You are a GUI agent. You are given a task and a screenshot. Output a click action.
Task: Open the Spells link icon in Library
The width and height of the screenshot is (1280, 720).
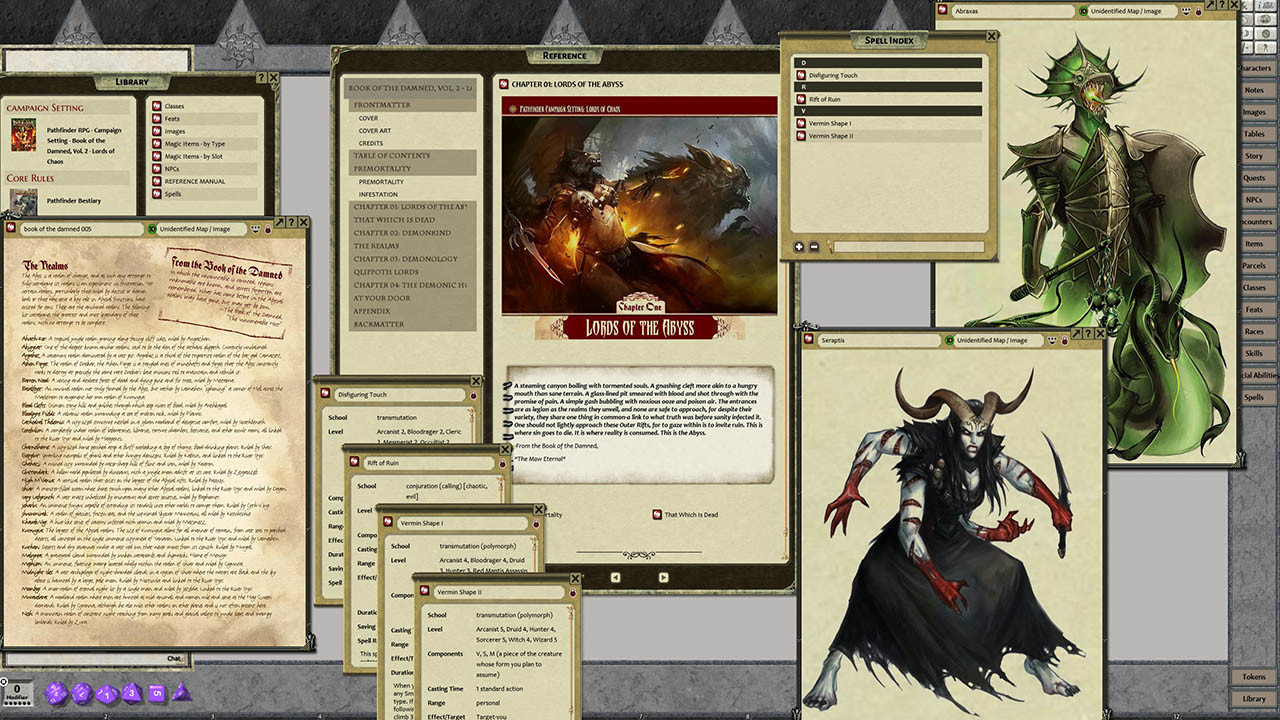(157, 194)
